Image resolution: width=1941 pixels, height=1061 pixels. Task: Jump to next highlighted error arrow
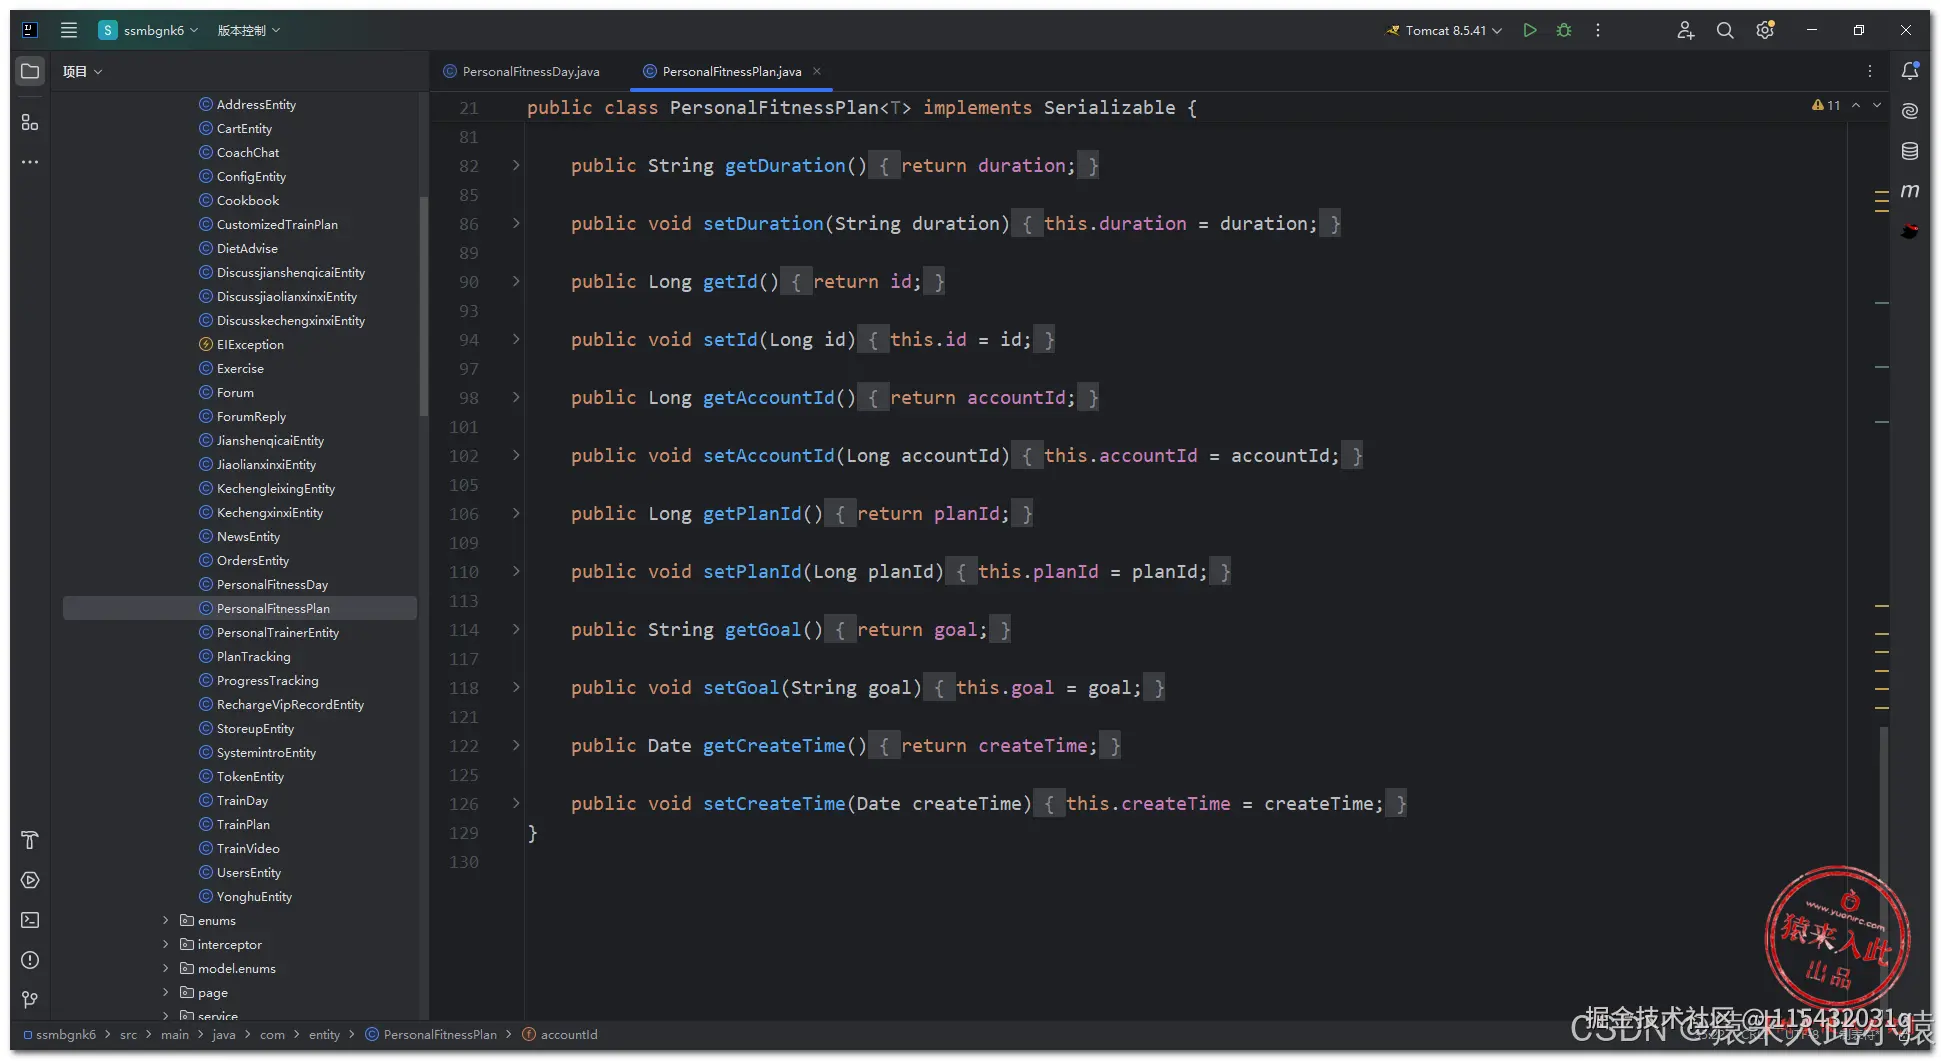[x=1877, y=105]
